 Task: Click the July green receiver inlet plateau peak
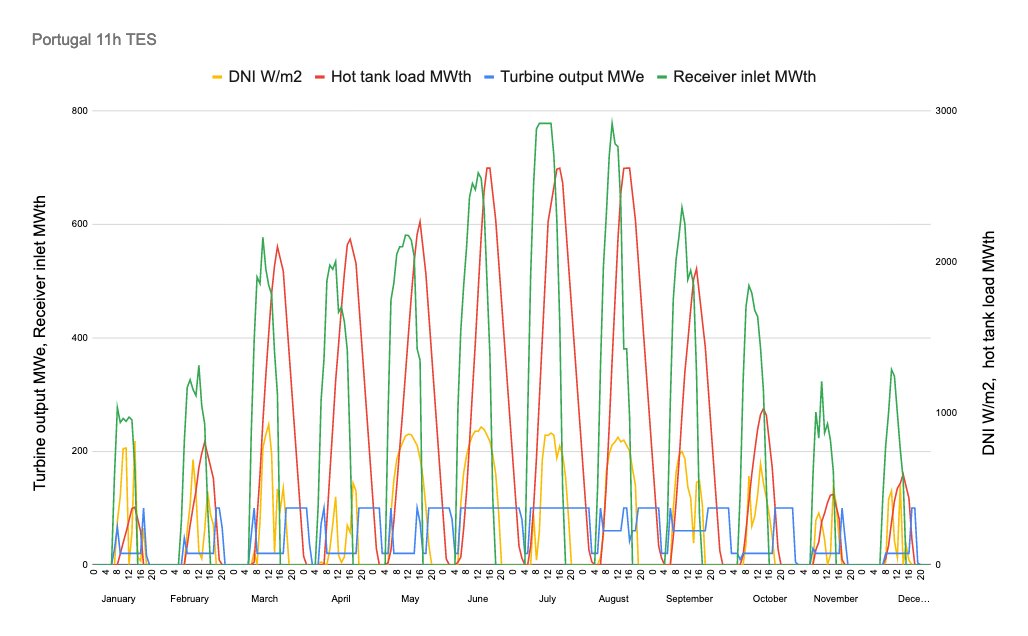point(544,123)
